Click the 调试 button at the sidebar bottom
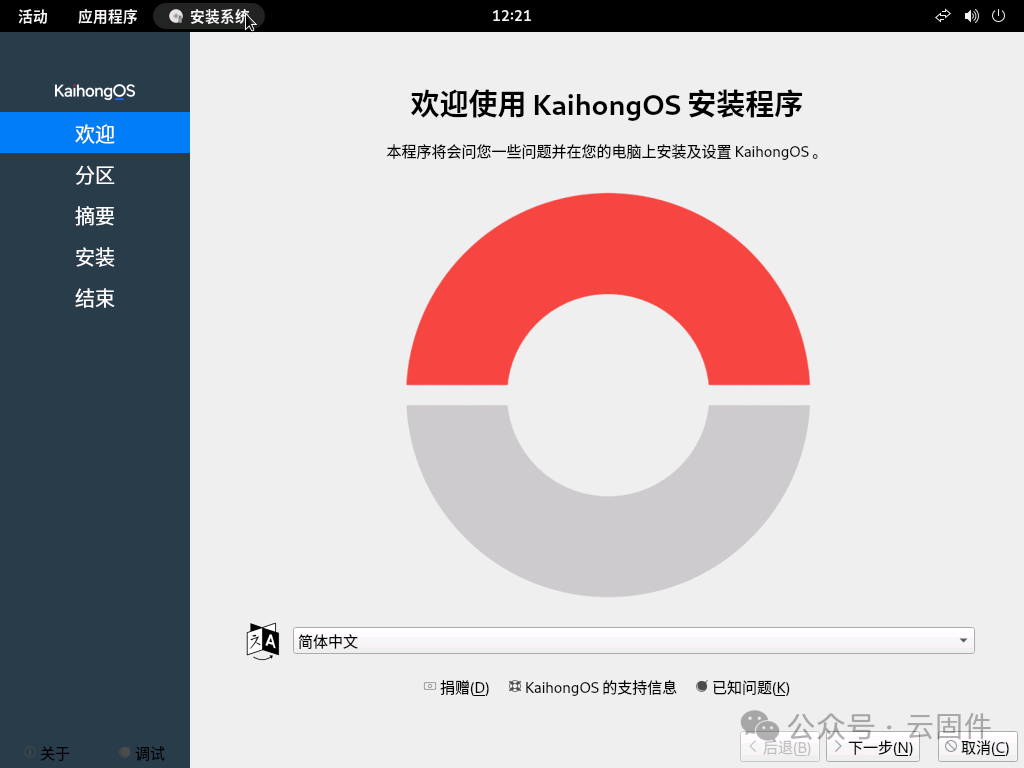The image size is (1024, 768). (142, 753)
